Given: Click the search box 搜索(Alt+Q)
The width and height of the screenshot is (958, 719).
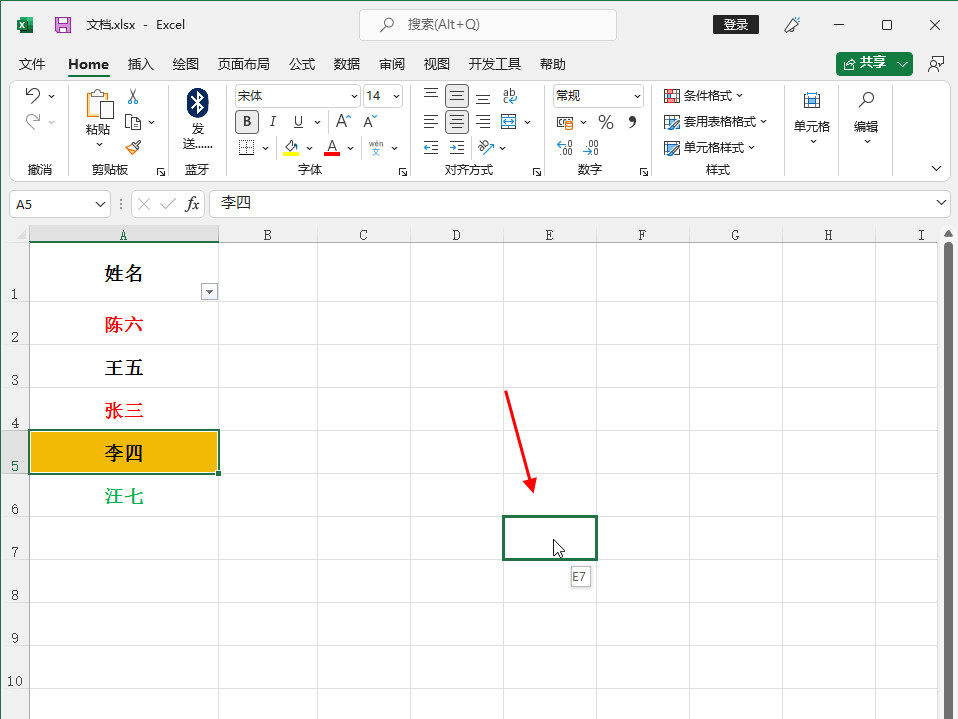Looking at the screenshot, I should tap(488, 25).
